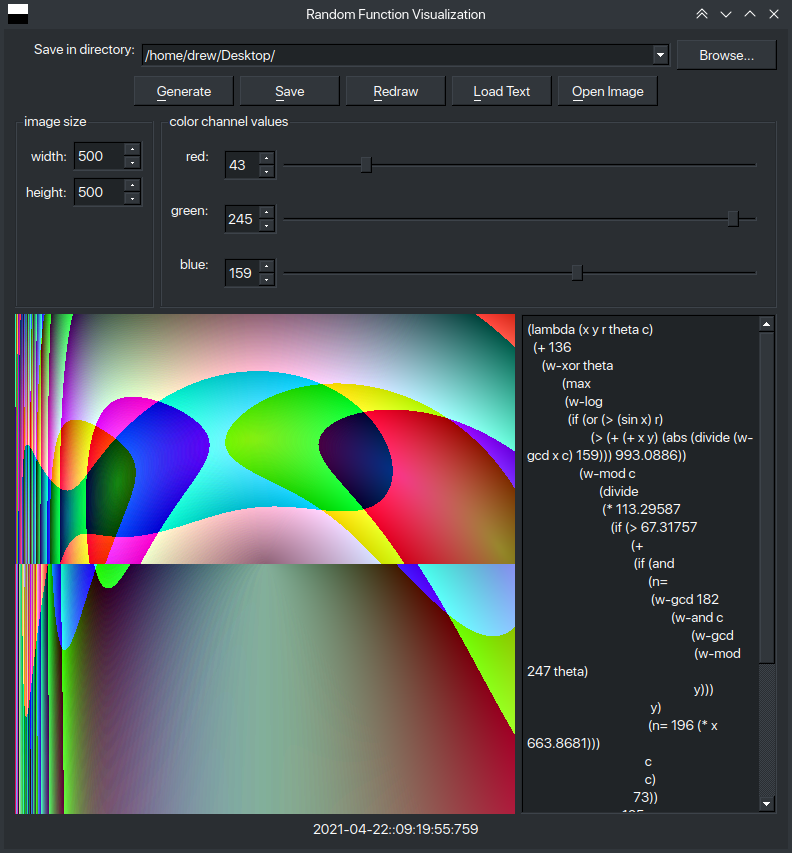Image resolution: width=792 pixels, height=853 pixels.
Task: Click the blue channel slider handle
Action: pos(577,273)
